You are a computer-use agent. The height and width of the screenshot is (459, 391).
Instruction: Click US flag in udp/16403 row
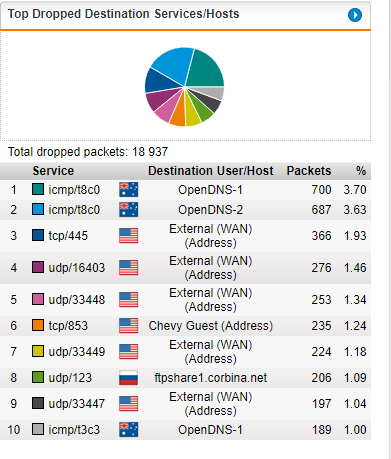click(129, 268)
